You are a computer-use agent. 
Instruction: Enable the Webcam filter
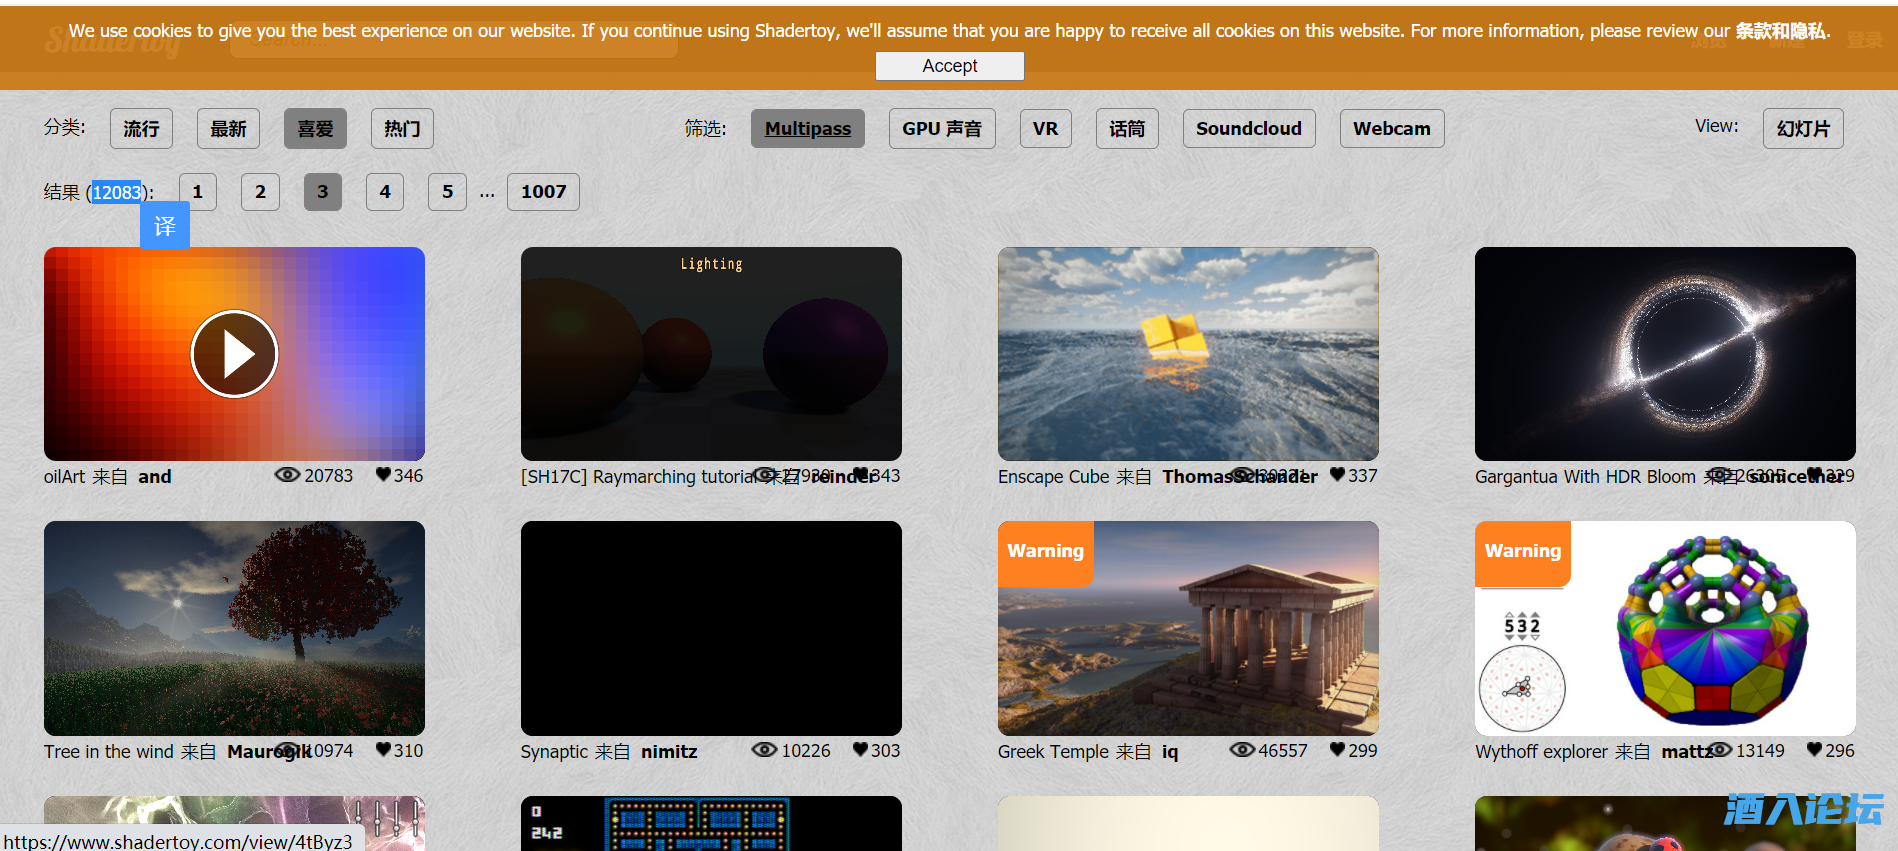click(1391, 129)
